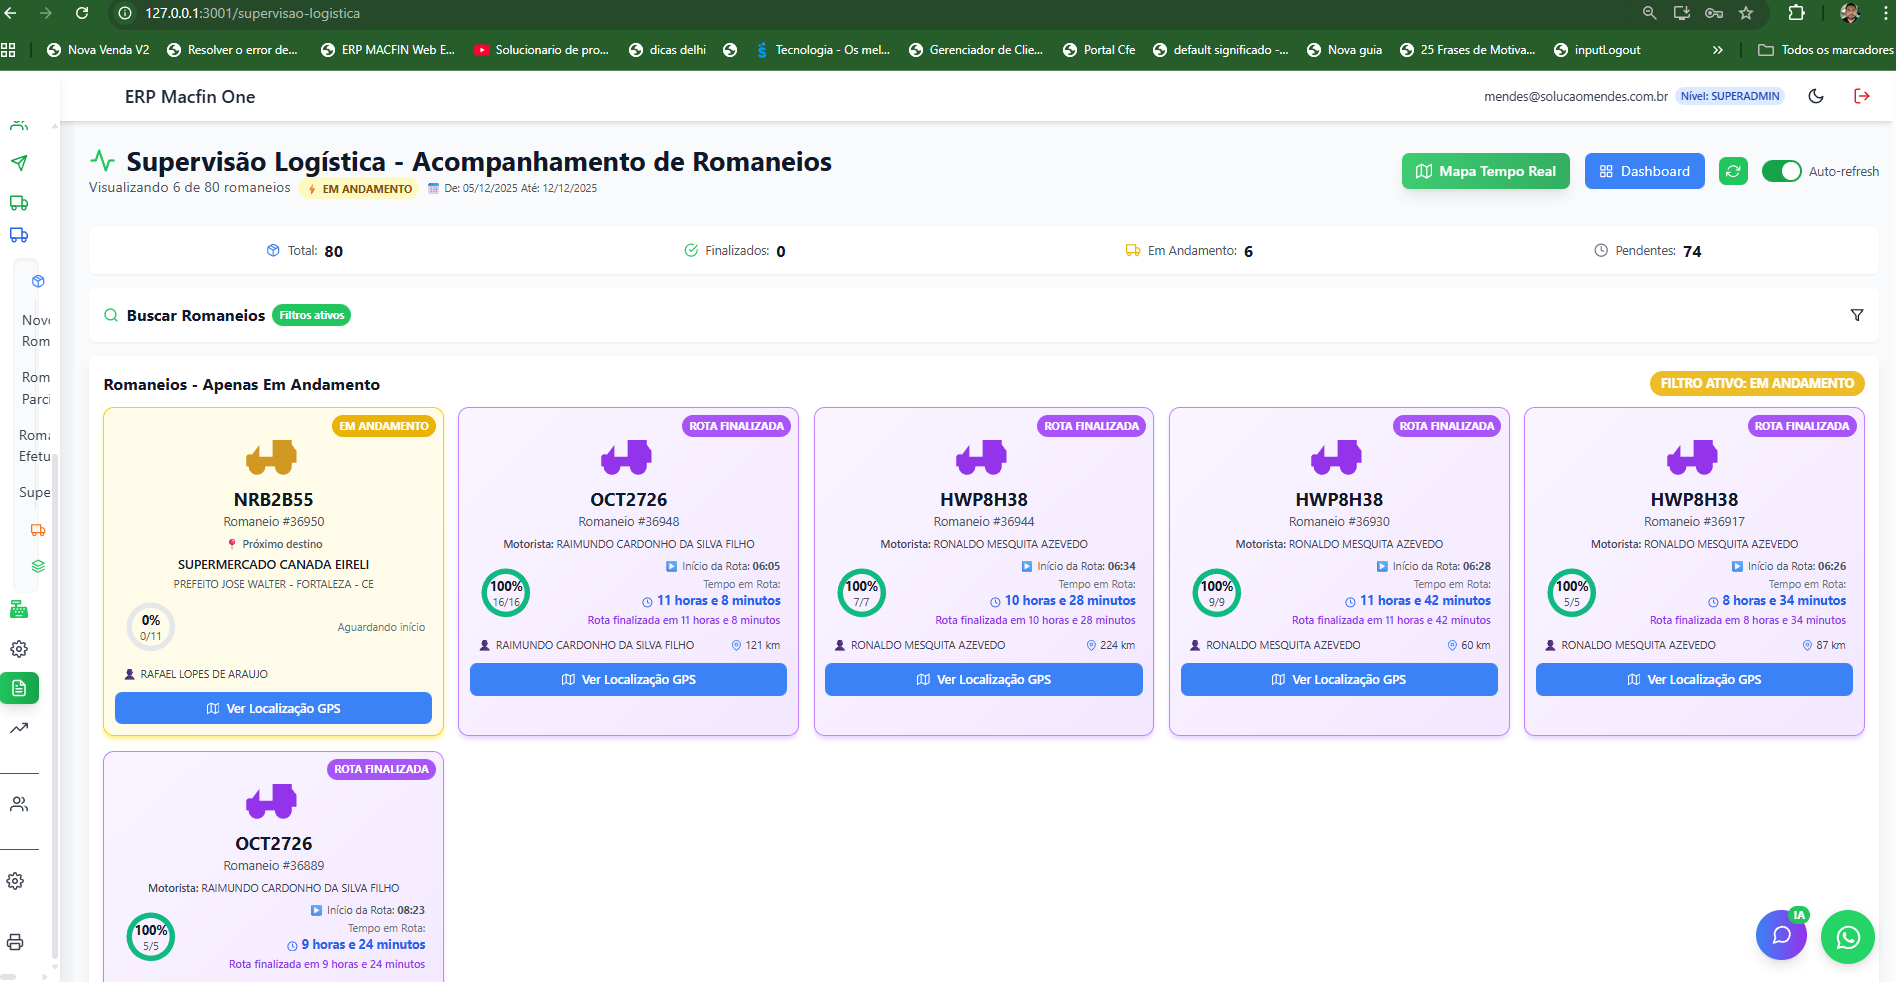Click Ver Localização GPS for romaneio NRB2B55
Viewport: 1896px width, 982px height.
(273, 708)
